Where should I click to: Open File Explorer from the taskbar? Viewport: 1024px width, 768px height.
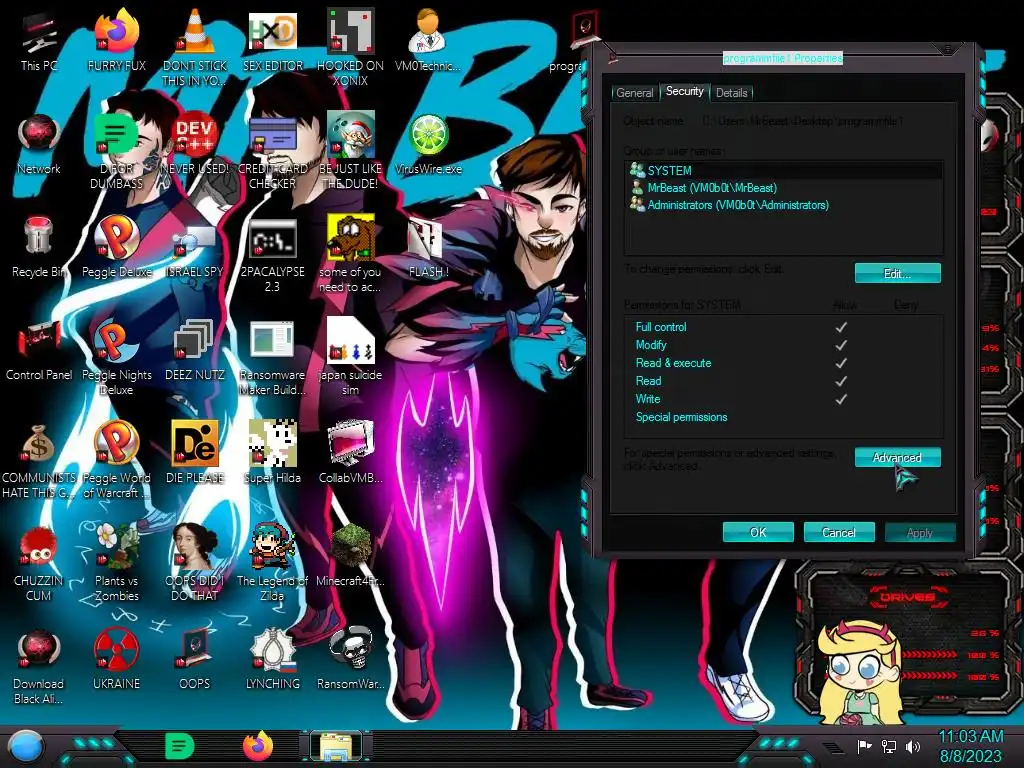335,748
